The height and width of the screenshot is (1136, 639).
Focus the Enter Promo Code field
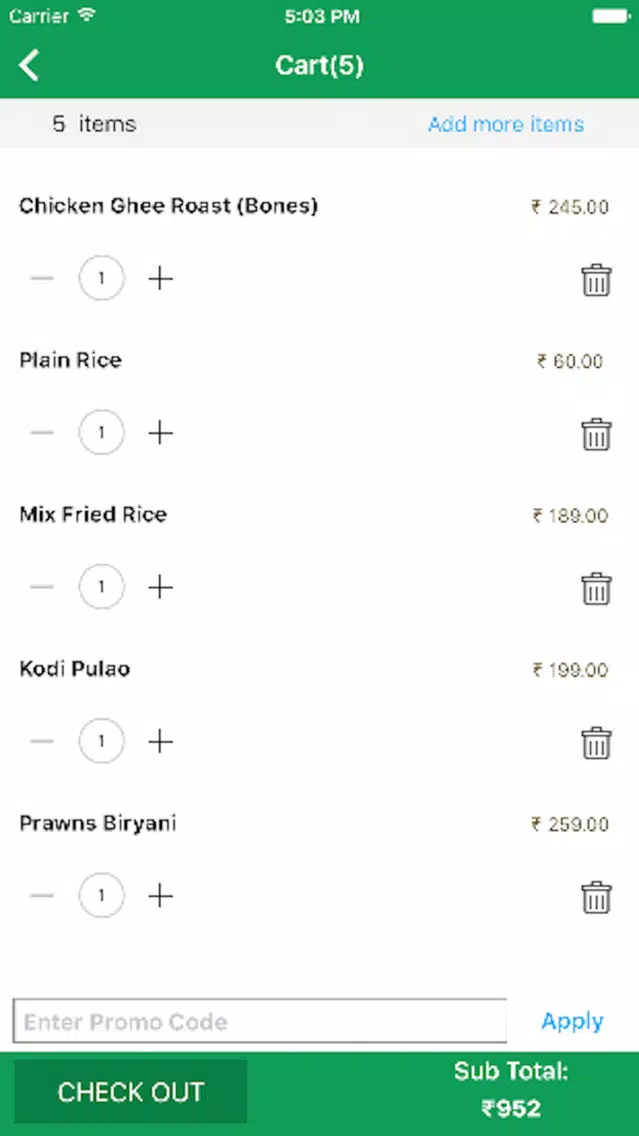pyautogui.click(x=260, y=1022)
